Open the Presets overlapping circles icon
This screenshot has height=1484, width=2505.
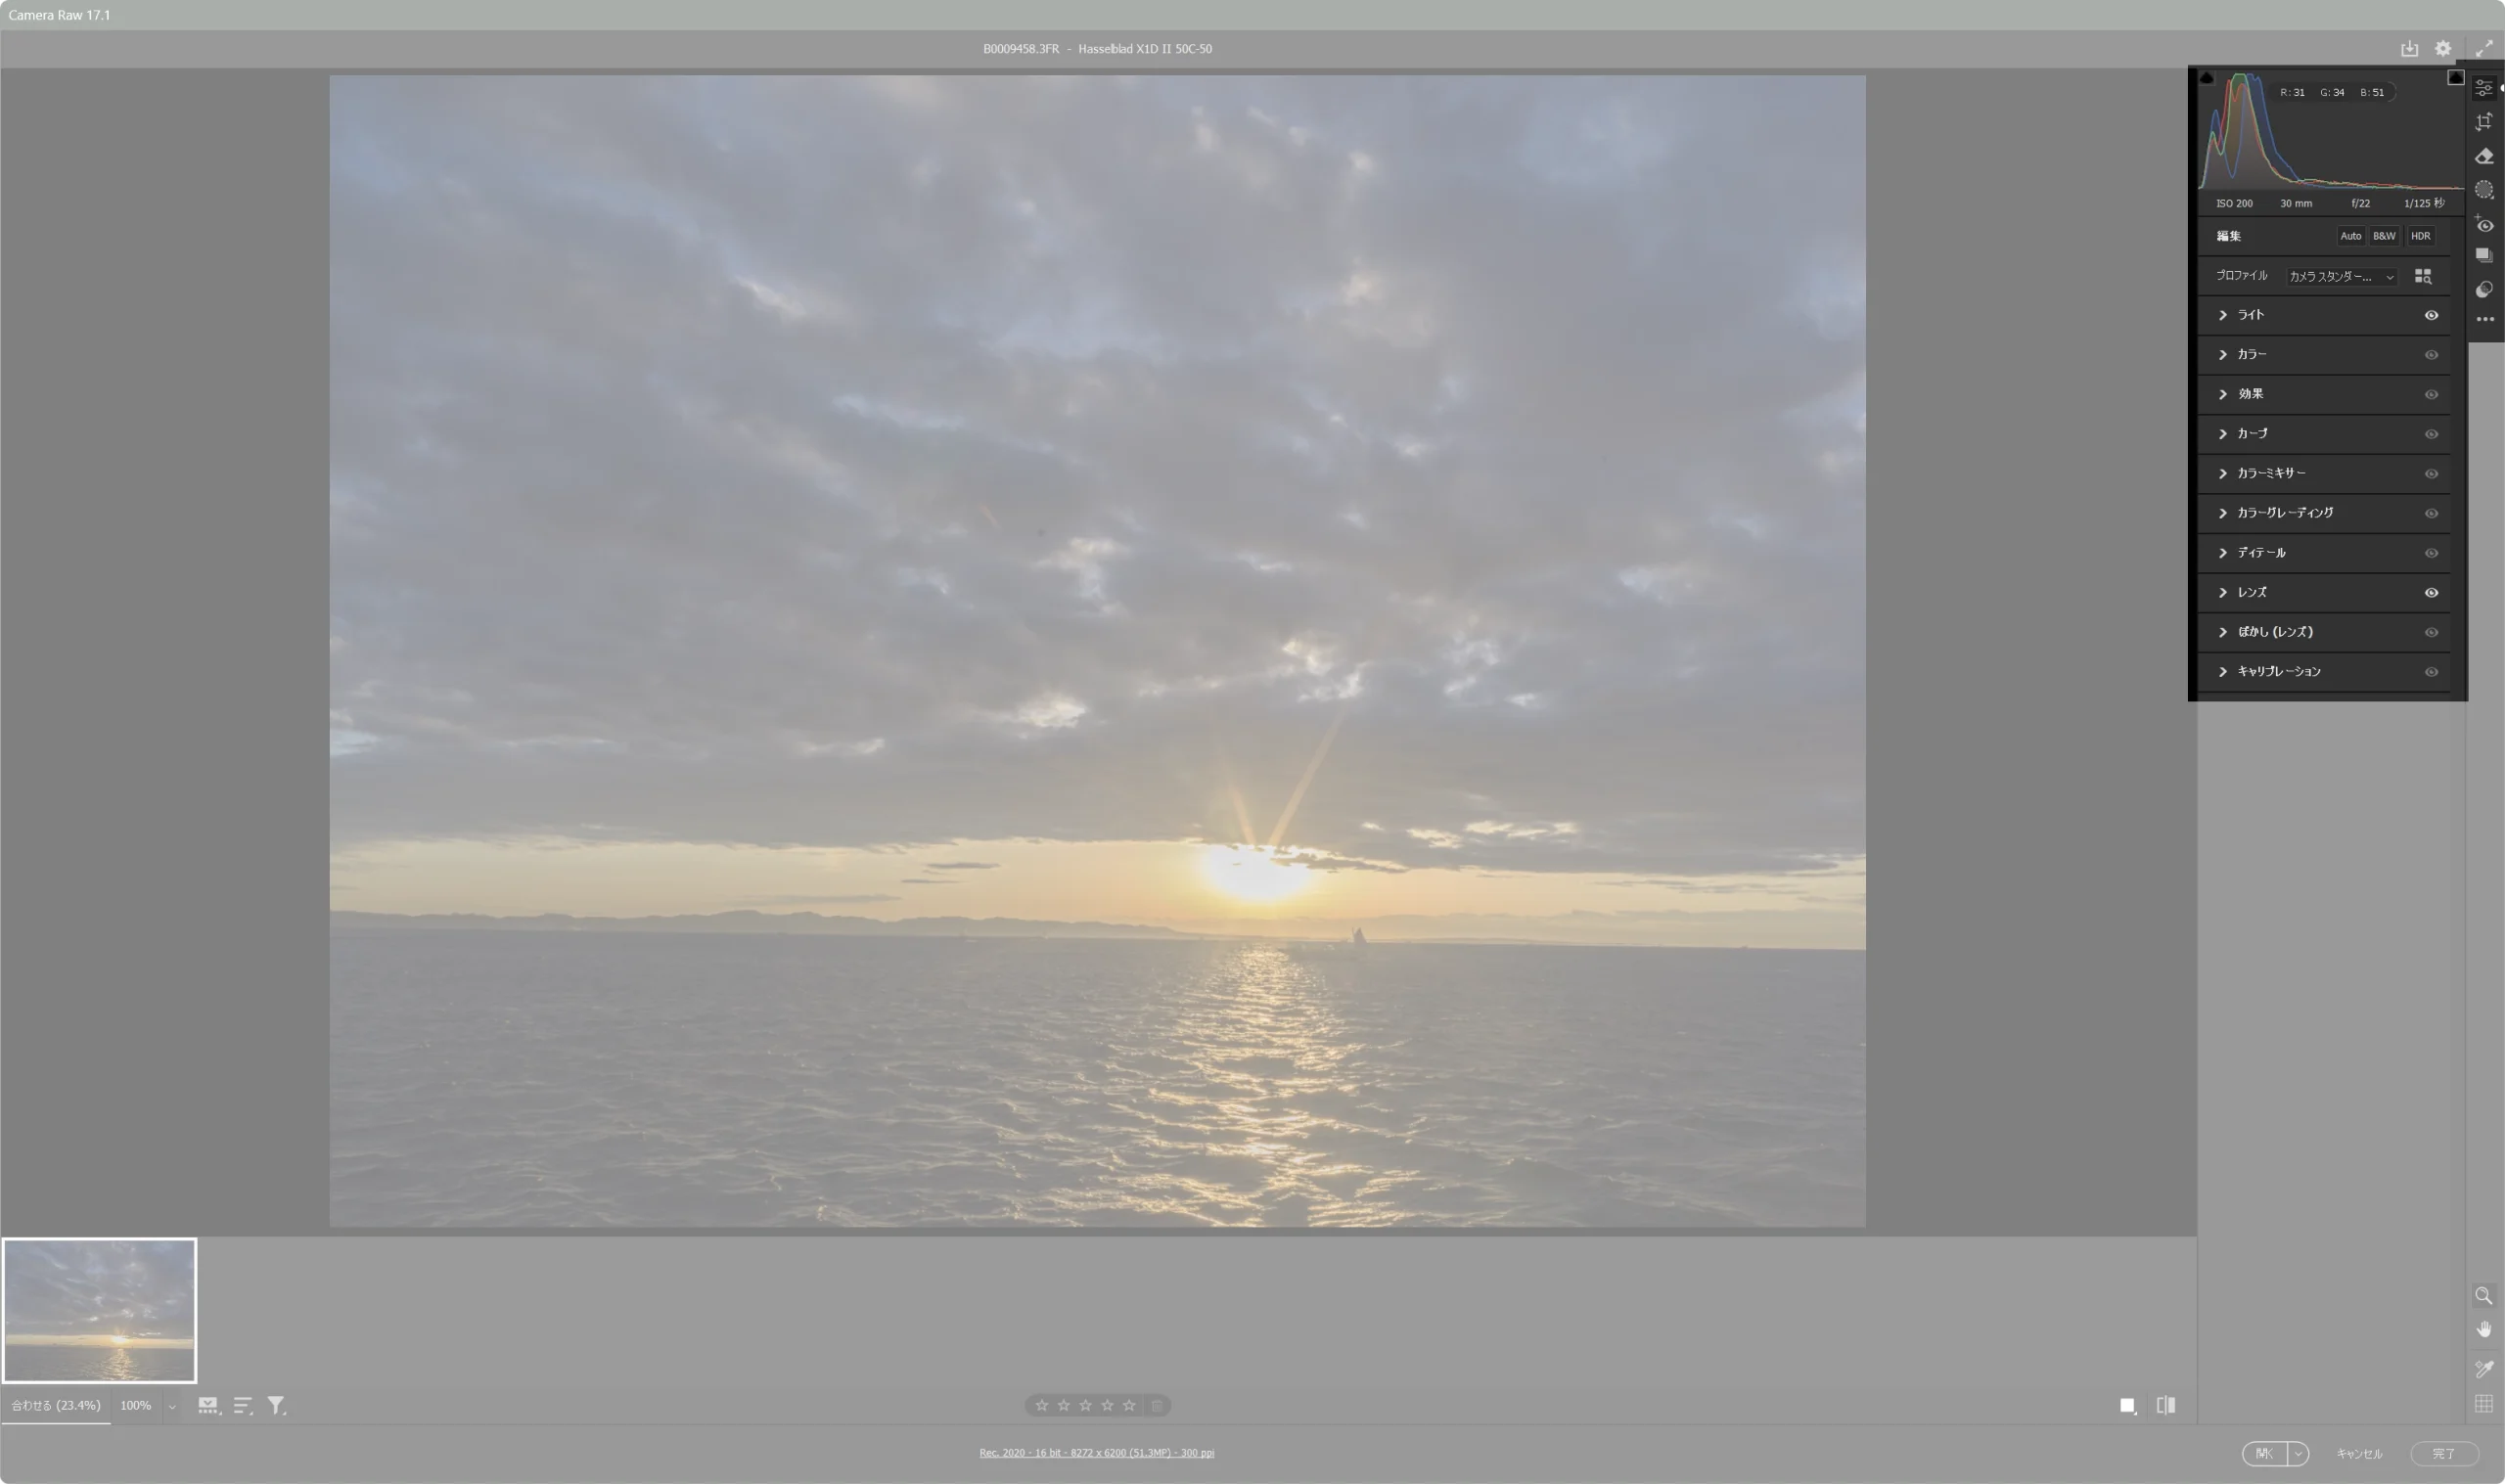tap(2484, 290)
